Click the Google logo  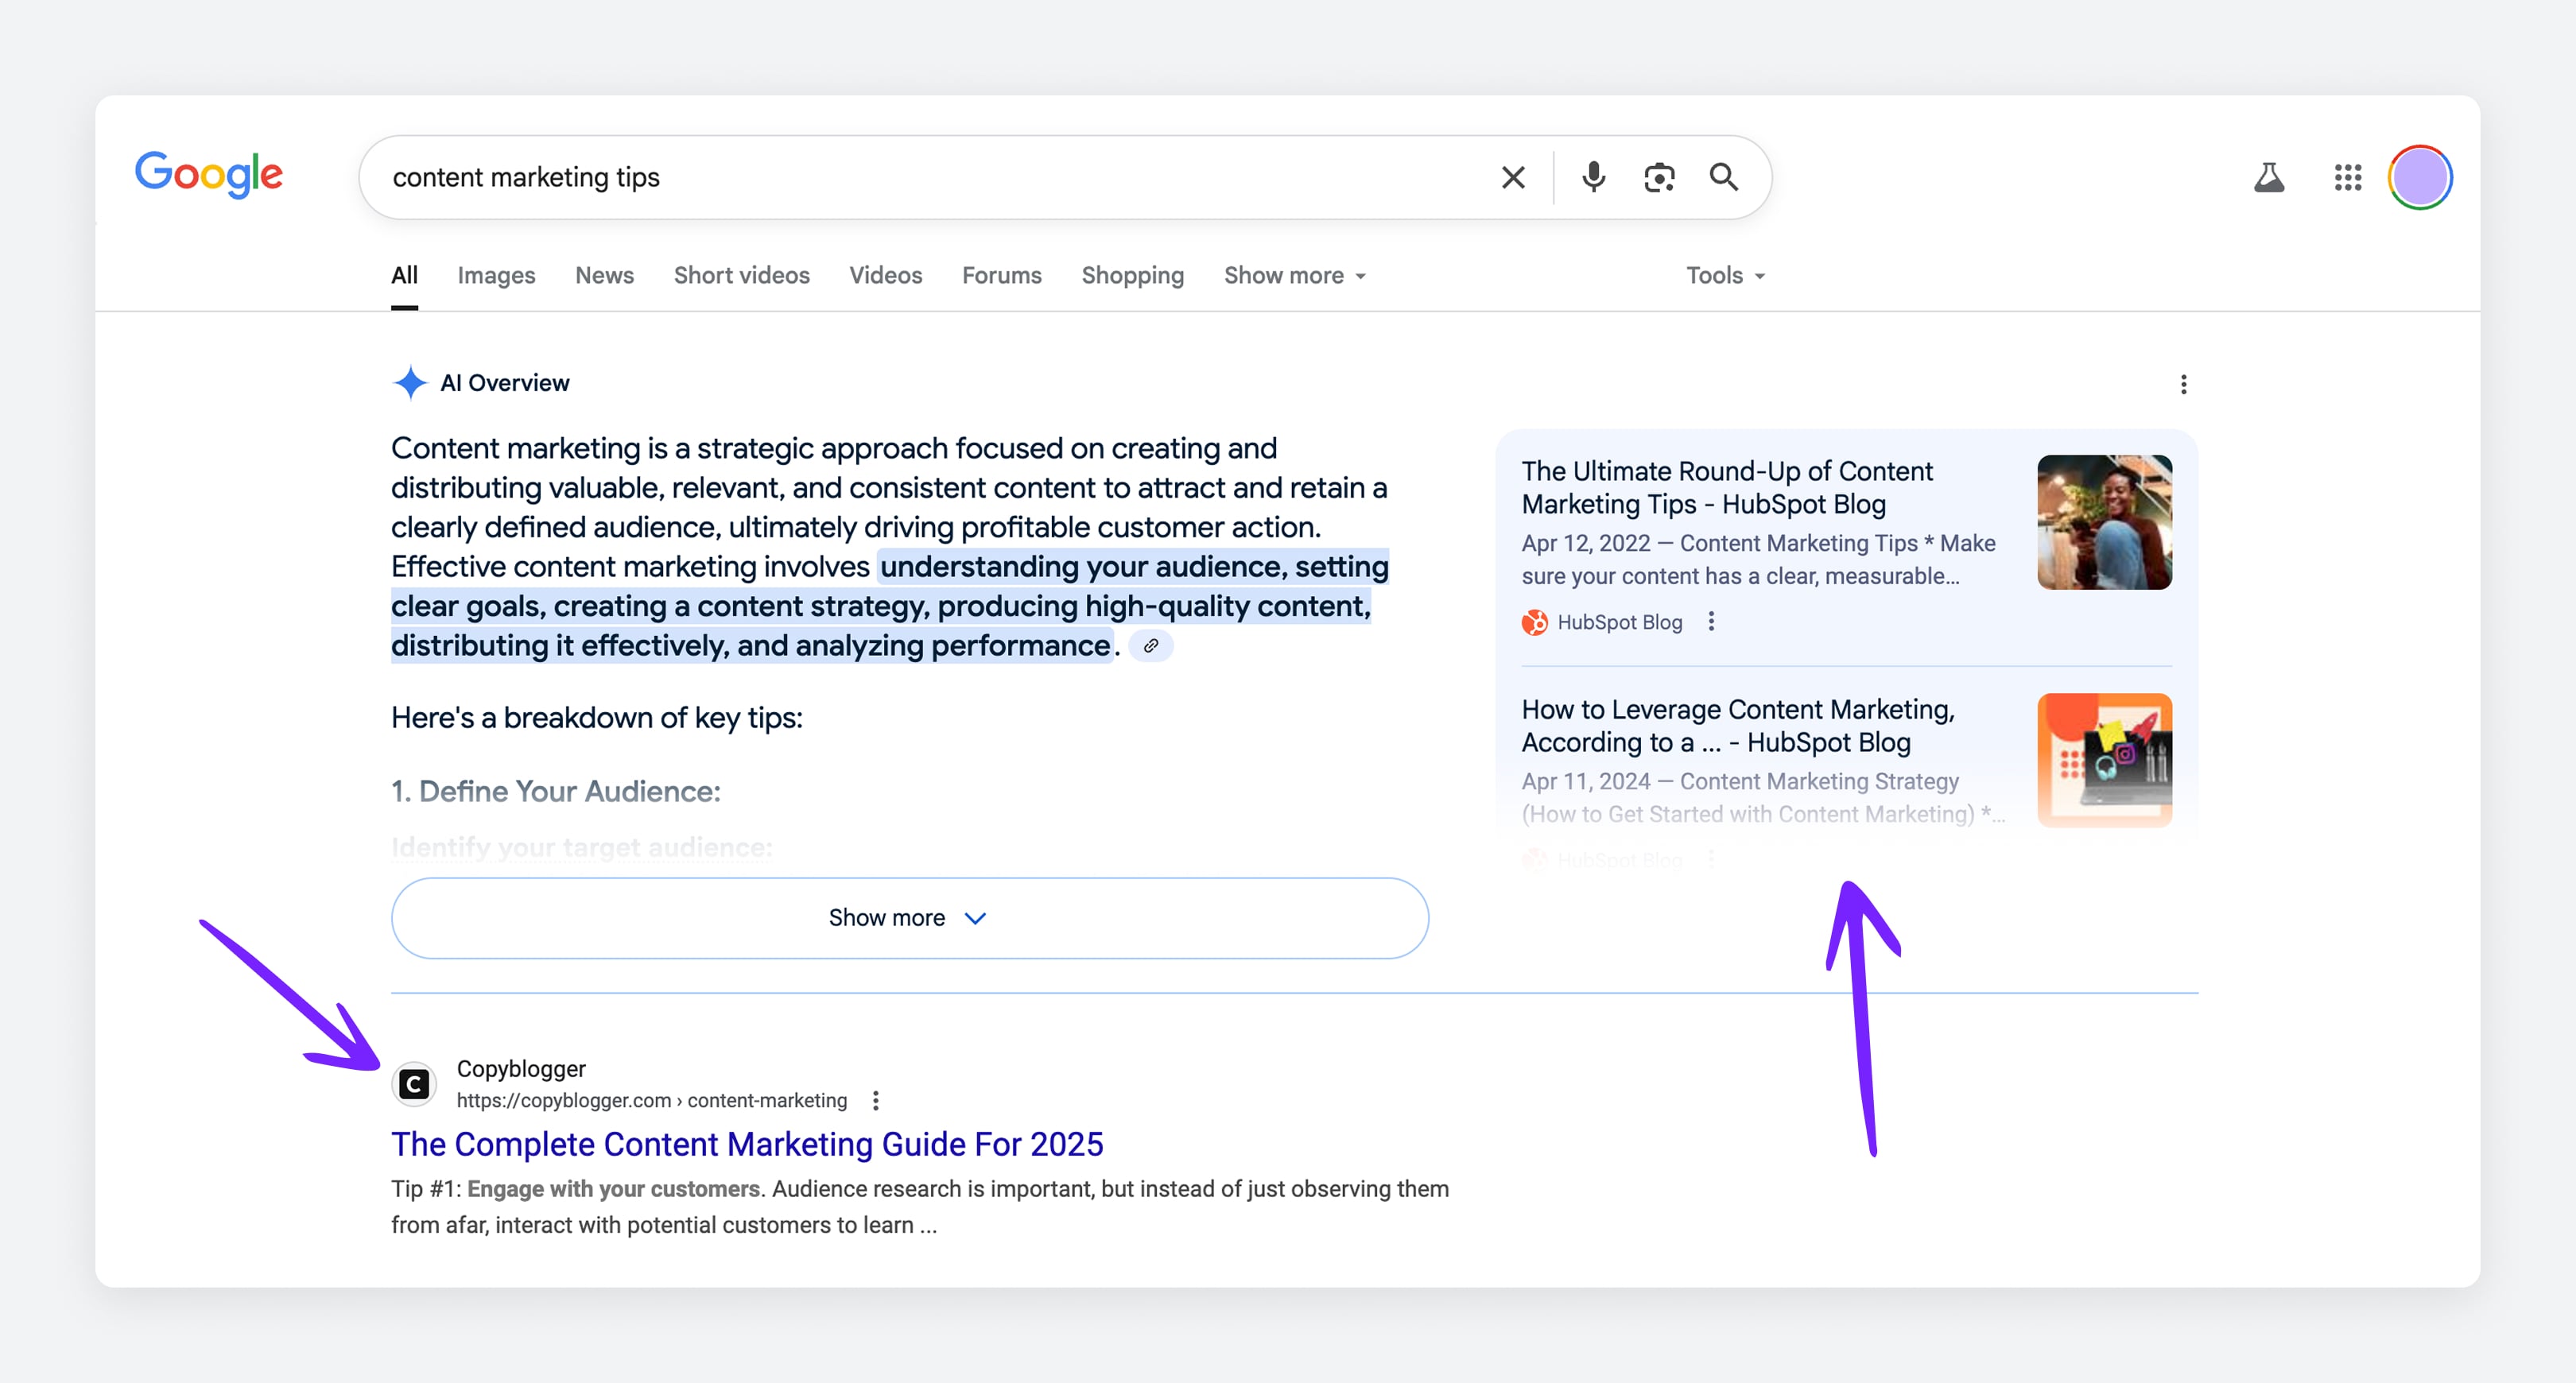click(209, 175)
